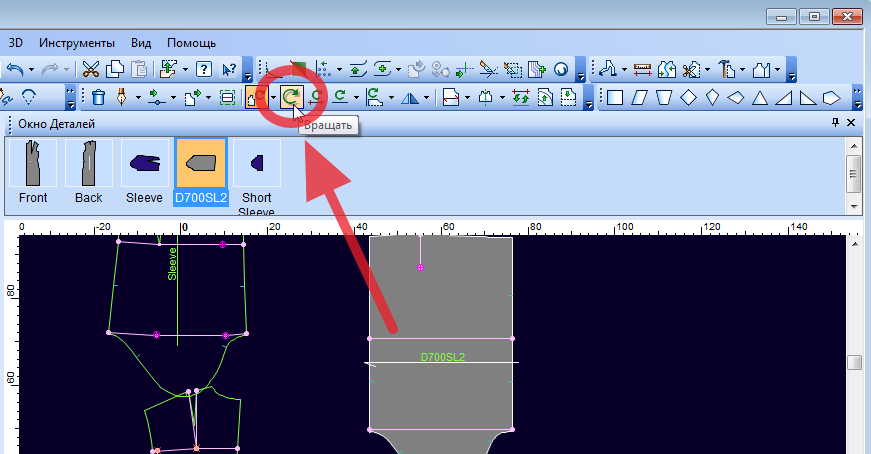Click the Cut scissors icon
Screen dimensions: 871x454
90,69
